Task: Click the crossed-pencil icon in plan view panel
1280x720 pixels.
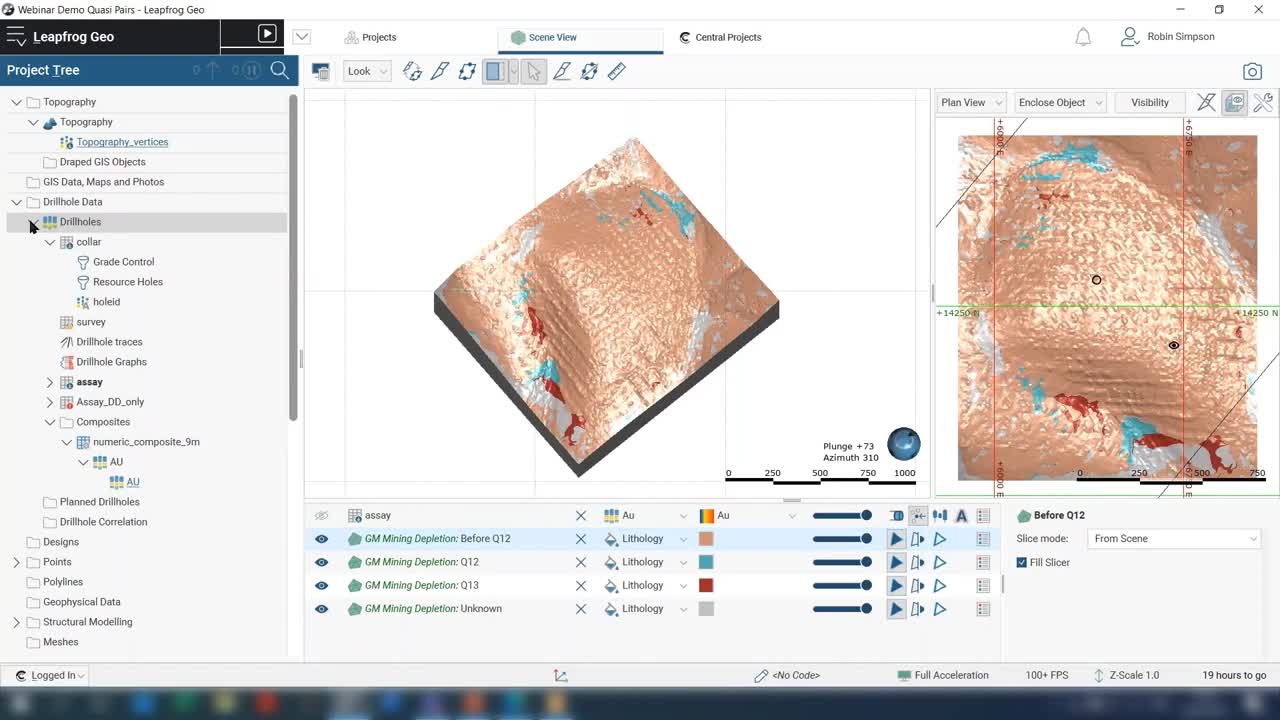Action: coord(1207,102)
